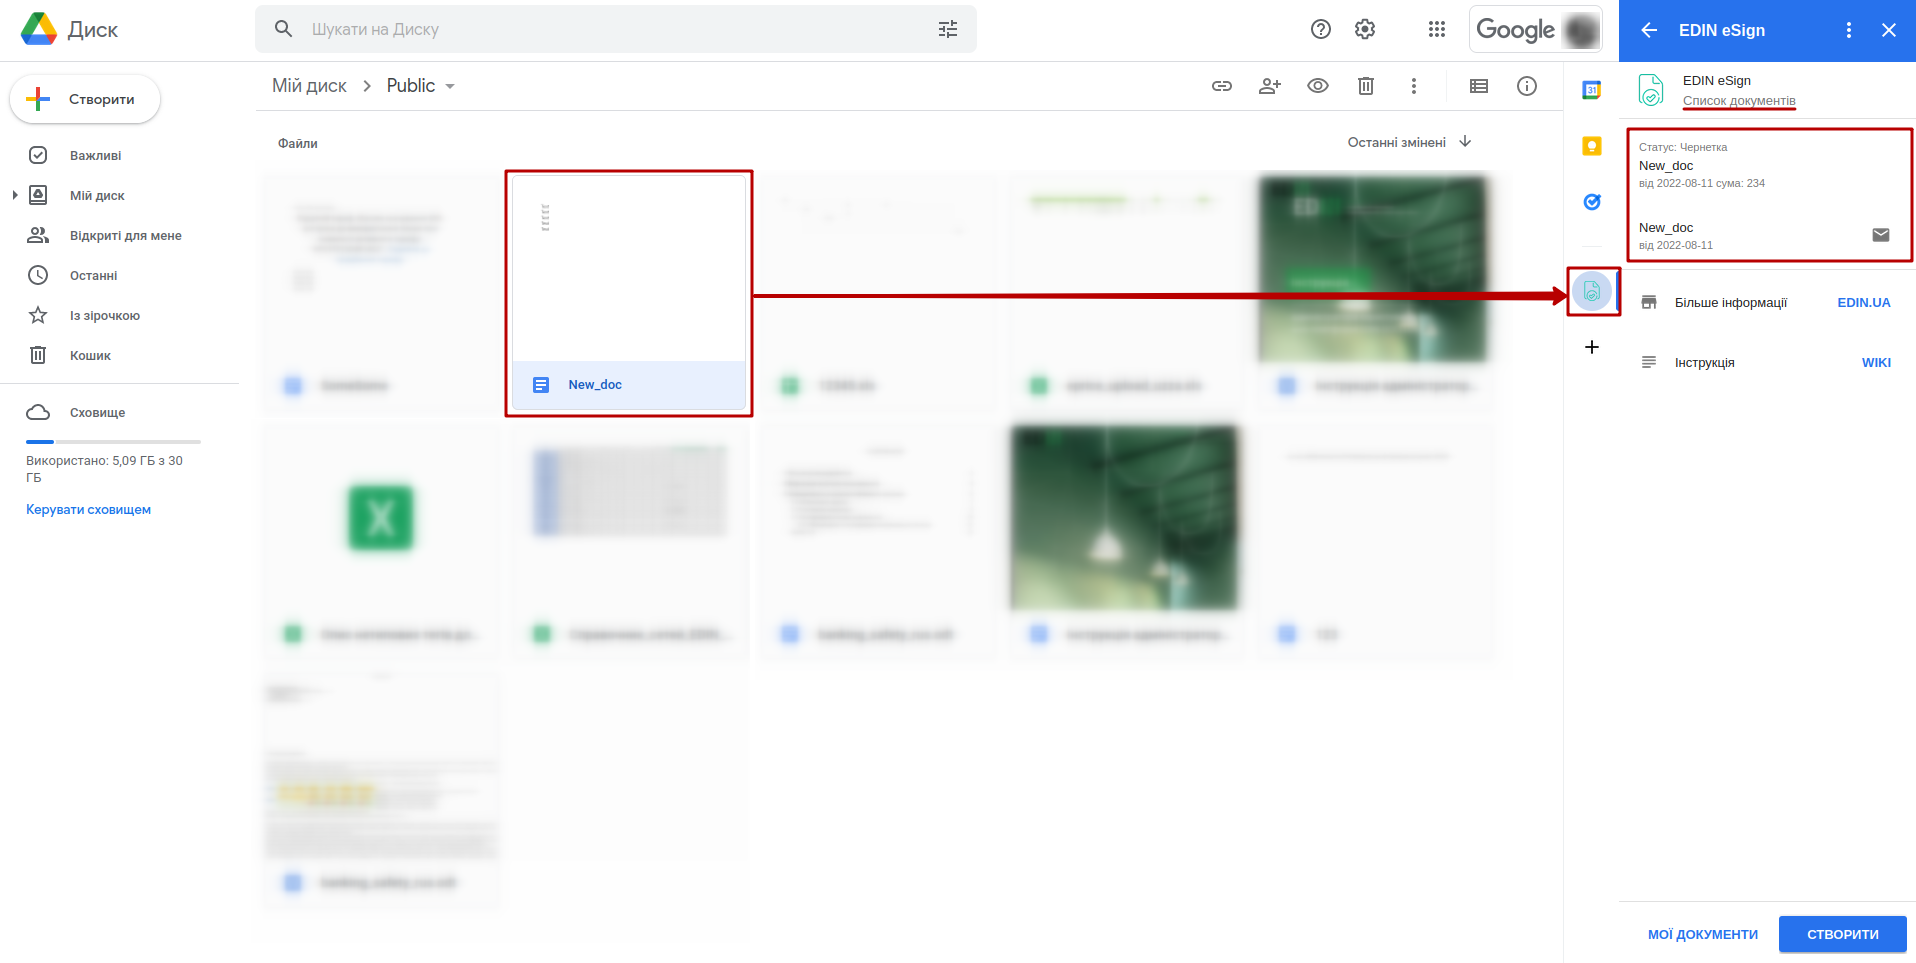Open the Public folder dropdown arrow
The width and height of the screenshot is (1916, 963).
point(450,86)
